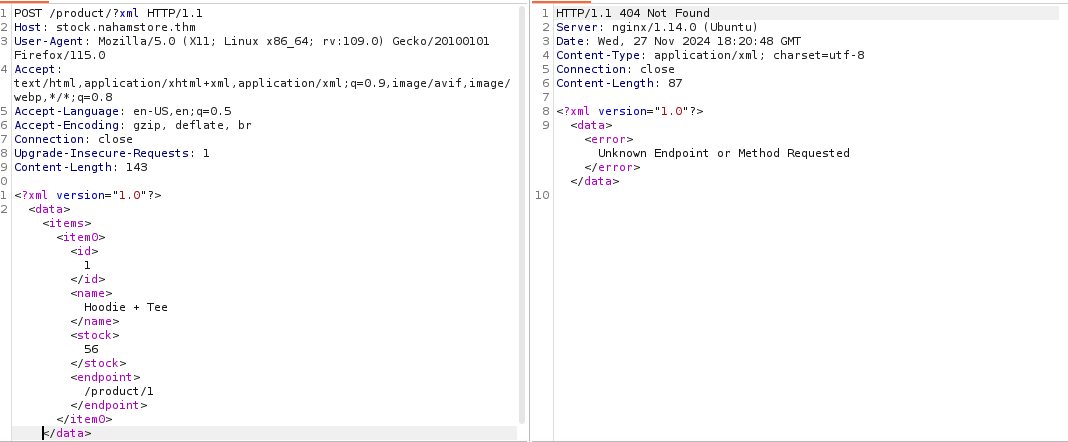
Task: Click the opening <data> tag in response
Action: point(591,125)
